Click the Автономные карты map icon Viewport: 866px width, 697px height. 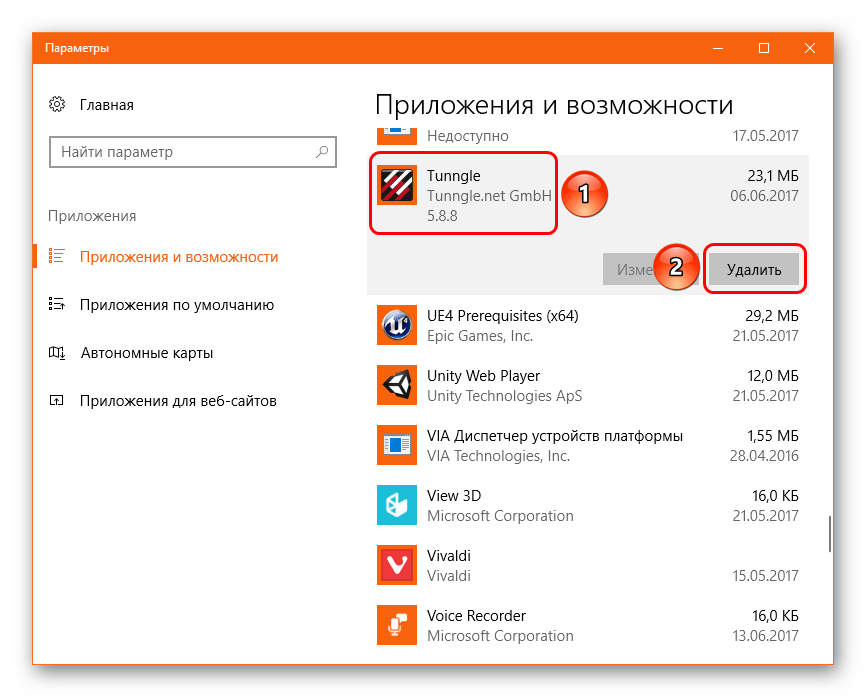pos(56,352)
